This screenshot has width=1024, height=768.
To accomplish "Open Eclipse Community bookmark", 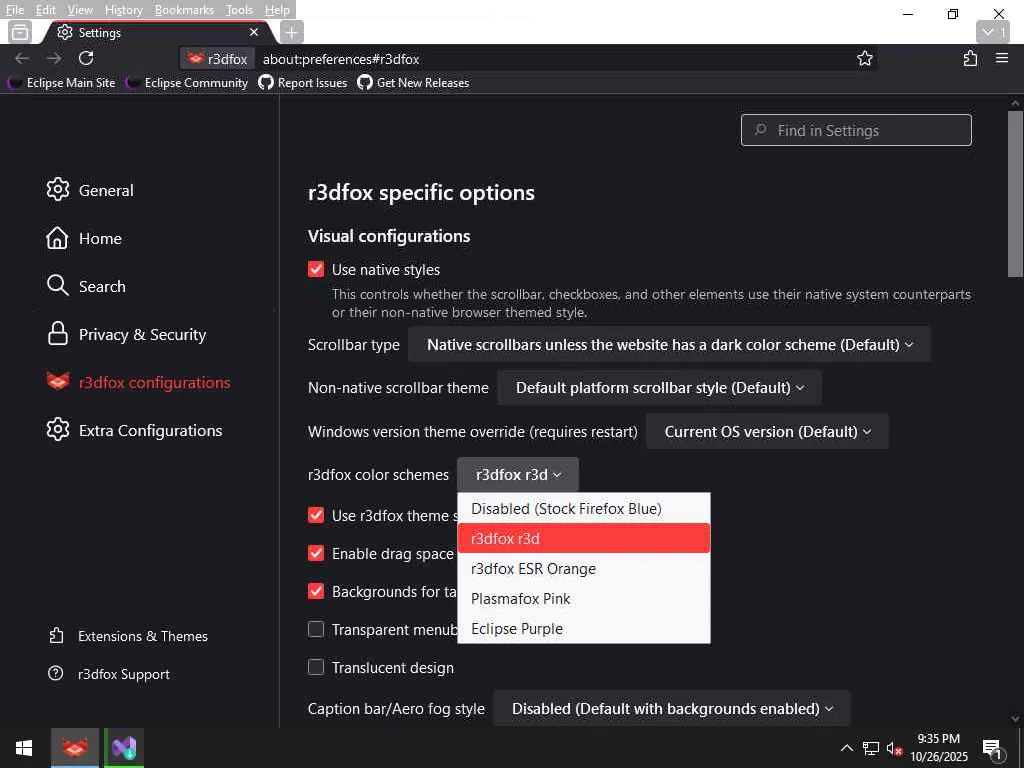I will [187, 83].
